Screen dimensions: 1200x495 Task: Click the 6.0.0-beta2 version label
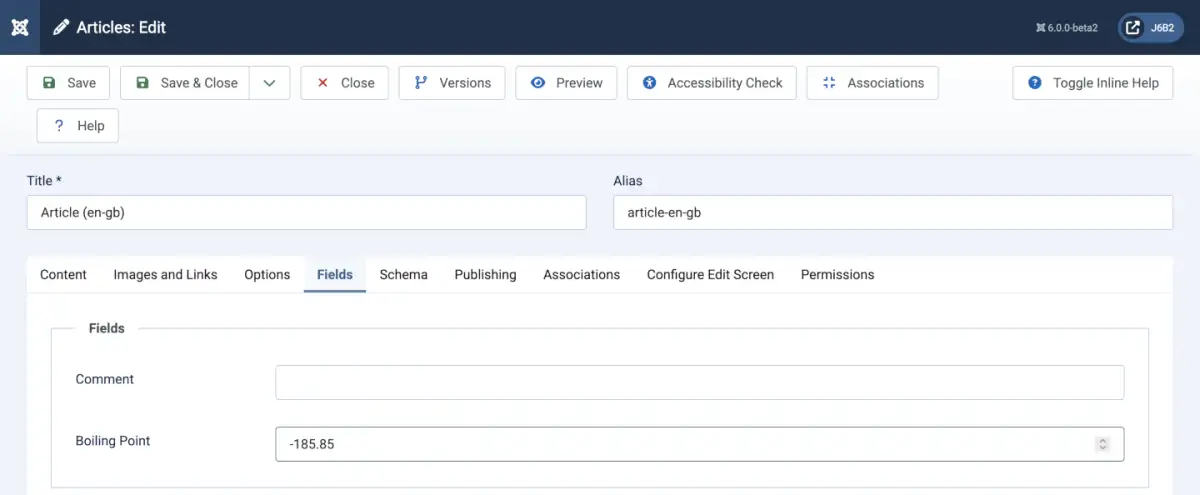pos(1067,28)
